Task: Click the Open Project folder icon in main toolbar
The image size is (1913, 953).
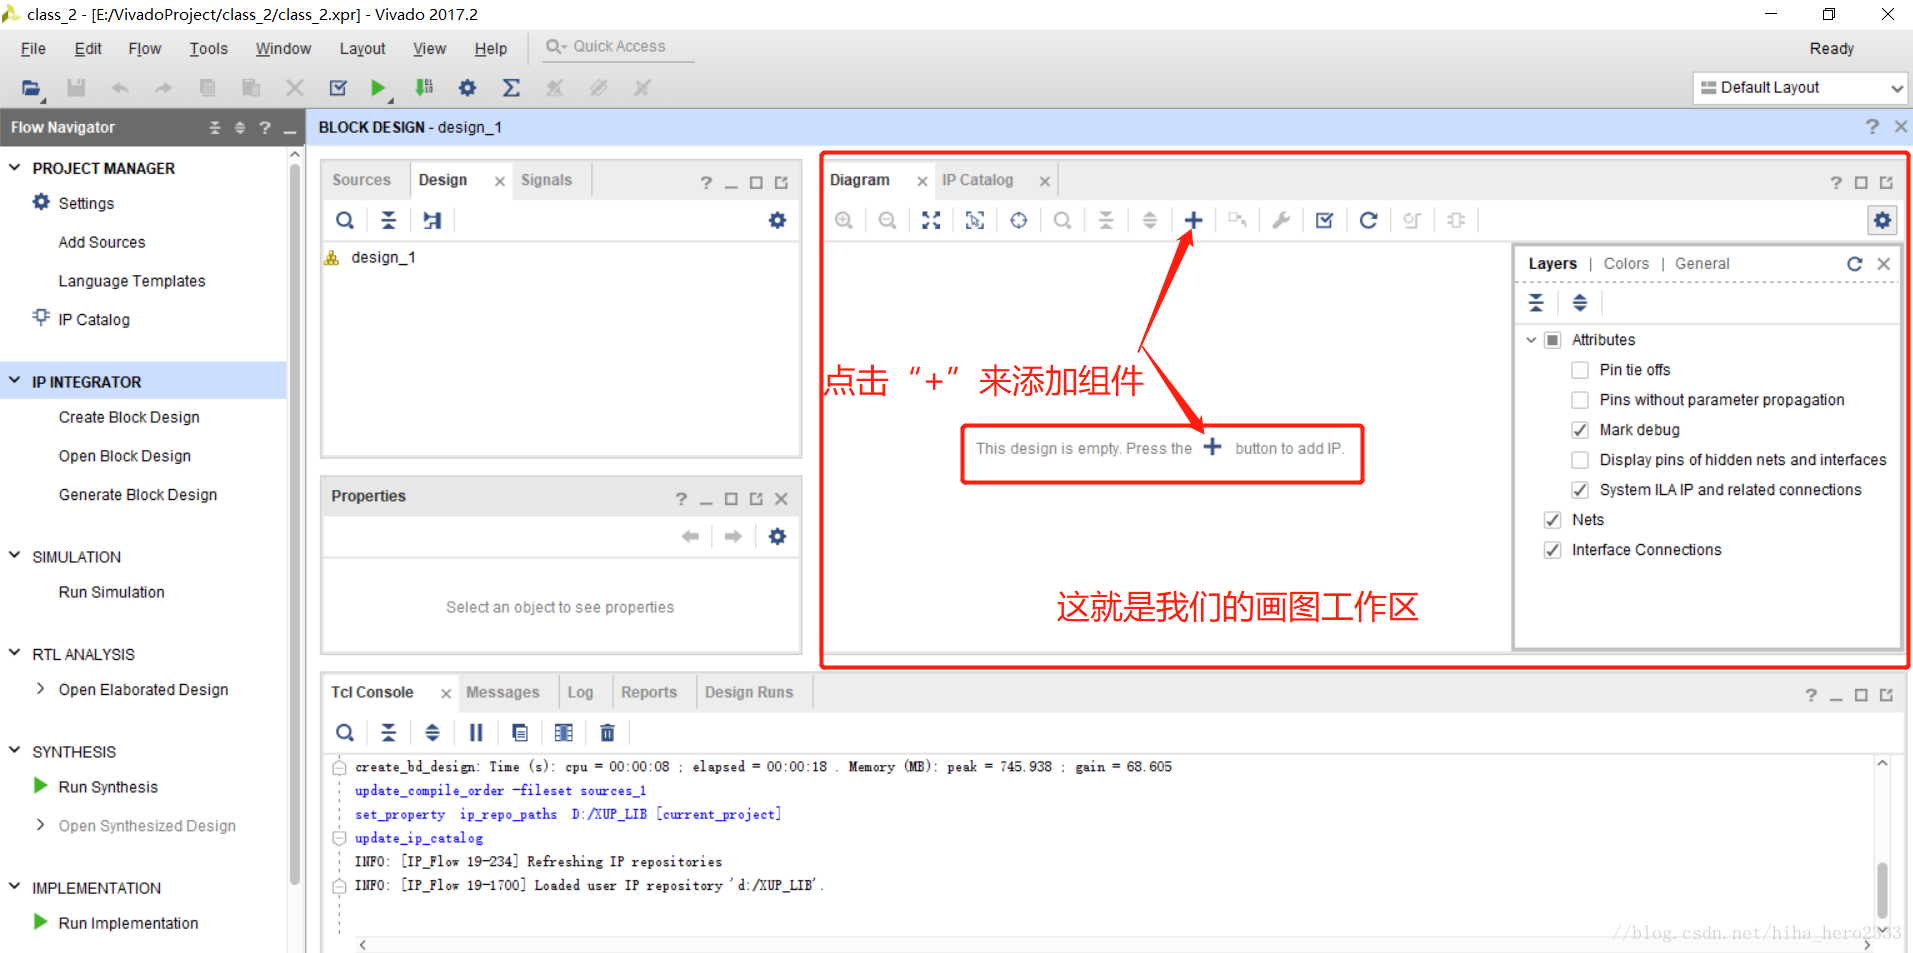Action: [x=31, y=88]
